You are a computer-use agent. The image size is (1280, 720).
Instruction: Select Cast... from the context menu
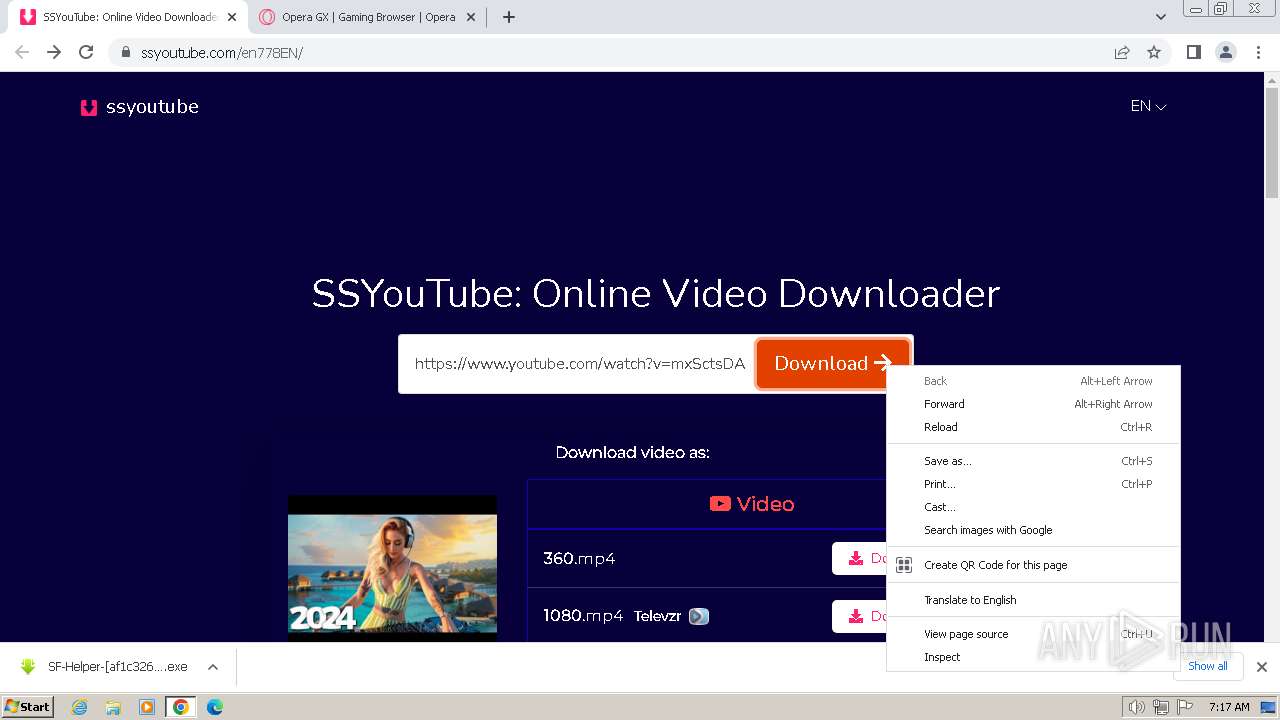[1034, 507]
